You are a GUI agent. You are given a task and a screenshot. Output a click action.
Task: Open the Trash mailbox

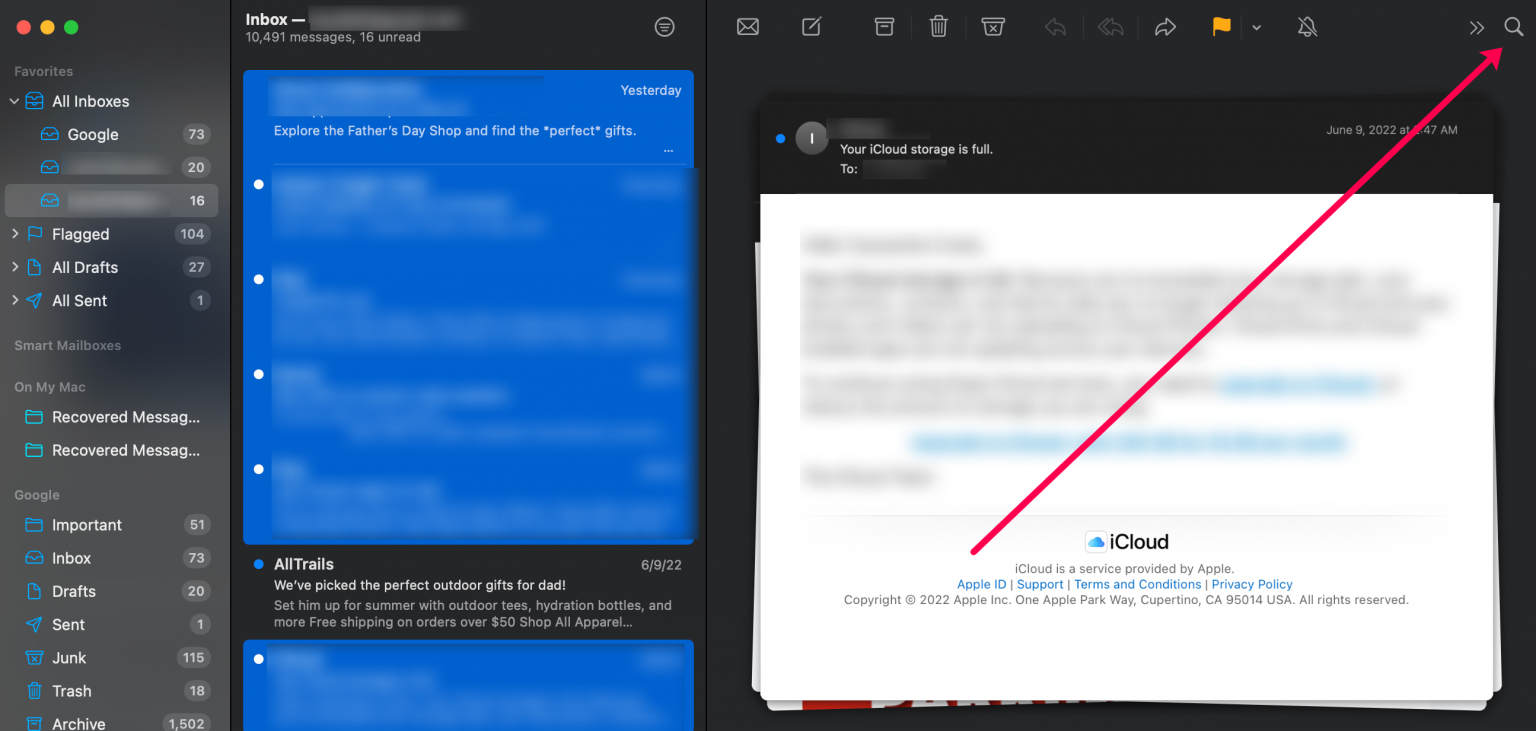(x=71, y=691)
